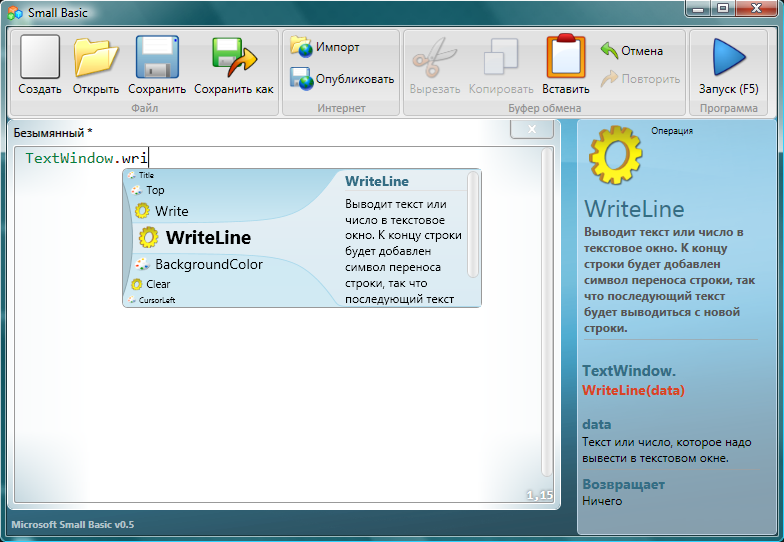Select WriteLine in the autocomplete list
The image size is (784, 542).
(x=208, y=238)
